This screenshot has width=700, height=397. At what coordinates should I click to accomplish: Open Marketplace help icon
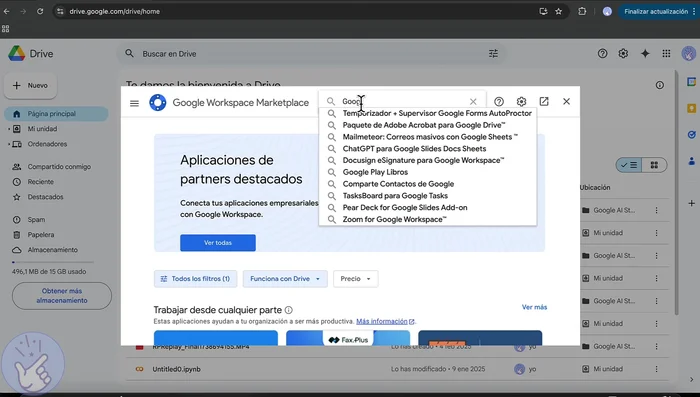(x=499, y=101)
